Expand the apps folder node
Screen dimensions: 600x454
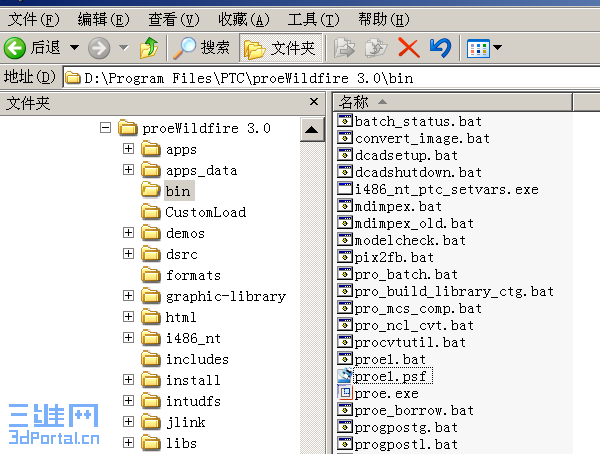pos(129,149)
